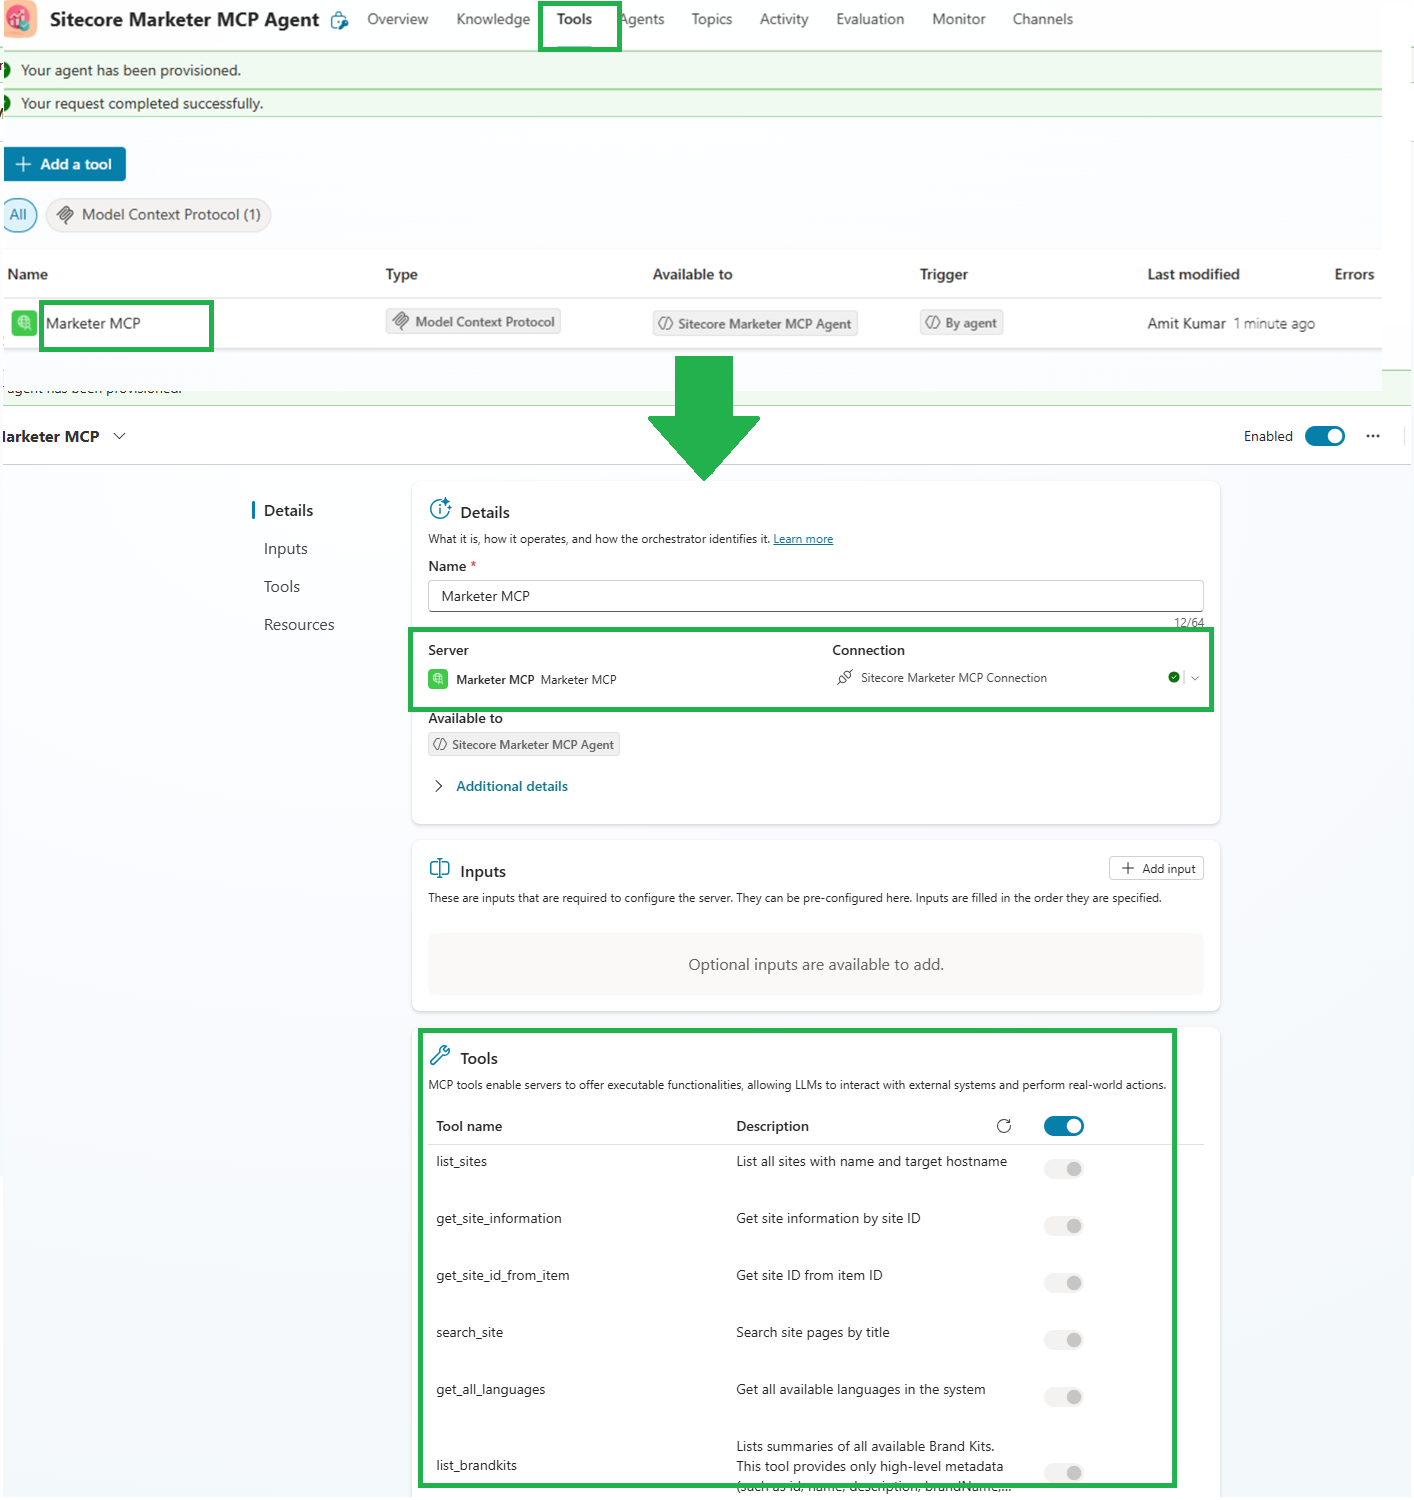1414x1500 pixels.
Task: Click the Sitecore Marketer MCP Agent chip in the table
Action: [755, 323]
